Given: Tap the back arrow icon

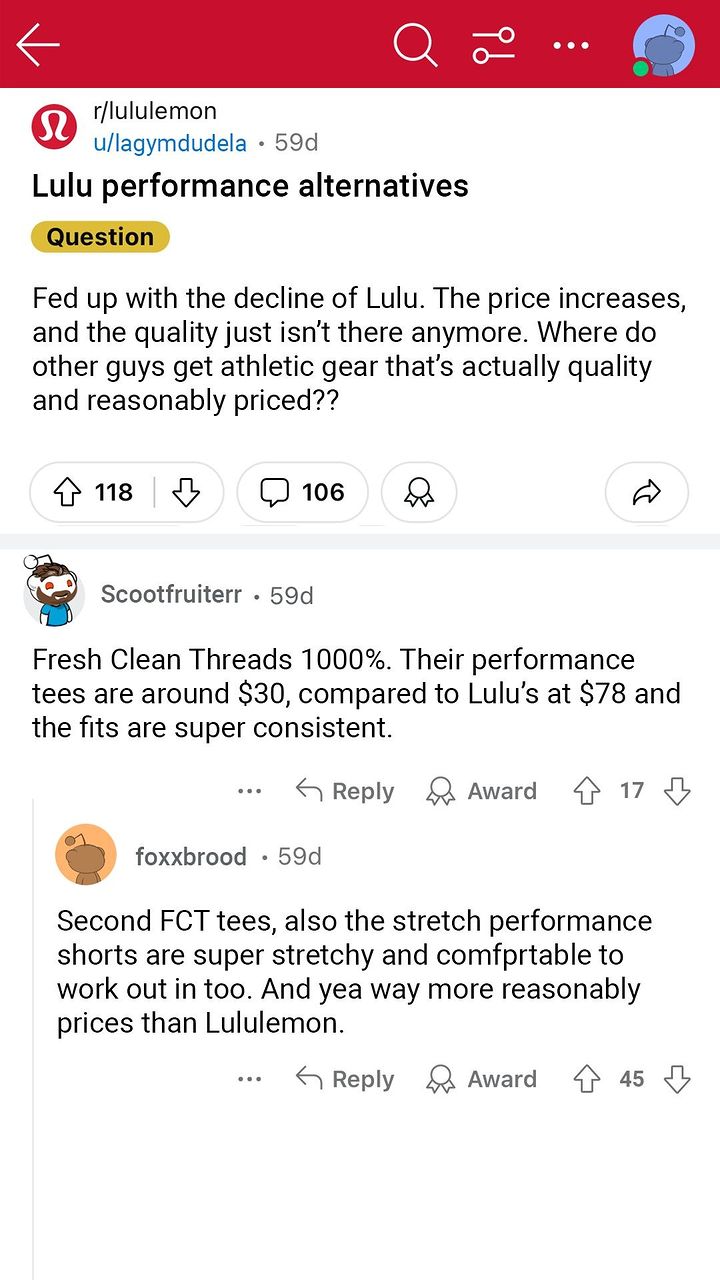Looking at the screenshot, I should (x=38, y=45).
